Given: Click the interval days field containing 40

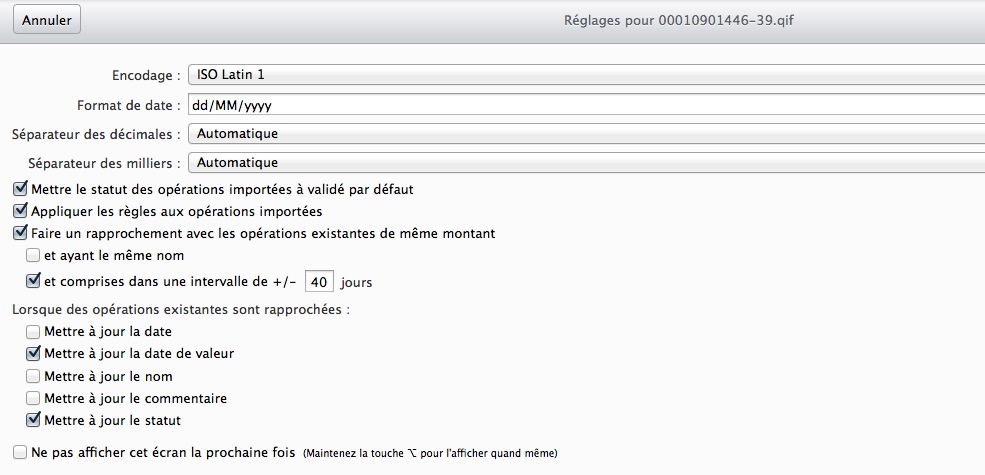Looking at the screenshot, I should 319,282.
